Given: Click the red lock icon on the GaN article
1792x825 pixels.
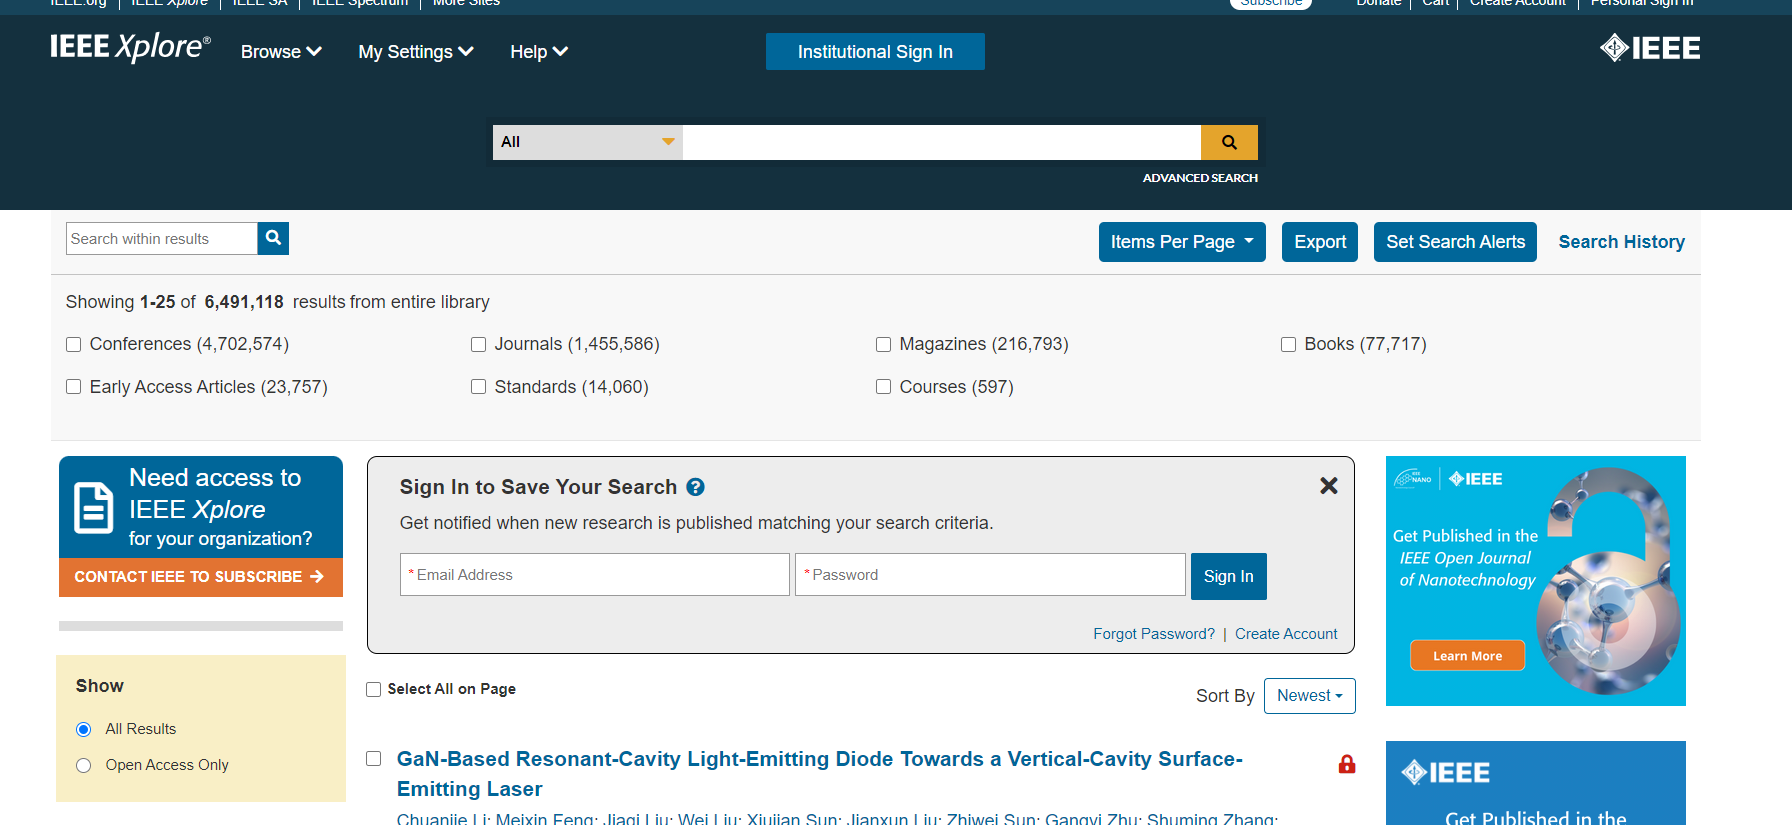Looking at the screenshot, I should click(x=1347, y=764).
